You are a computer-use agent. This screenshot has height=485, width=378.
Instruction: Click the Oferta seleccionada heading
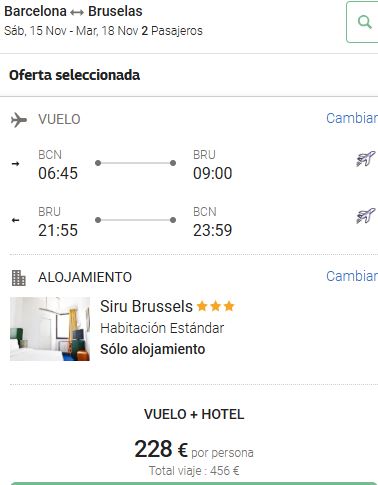coord(74,75)
